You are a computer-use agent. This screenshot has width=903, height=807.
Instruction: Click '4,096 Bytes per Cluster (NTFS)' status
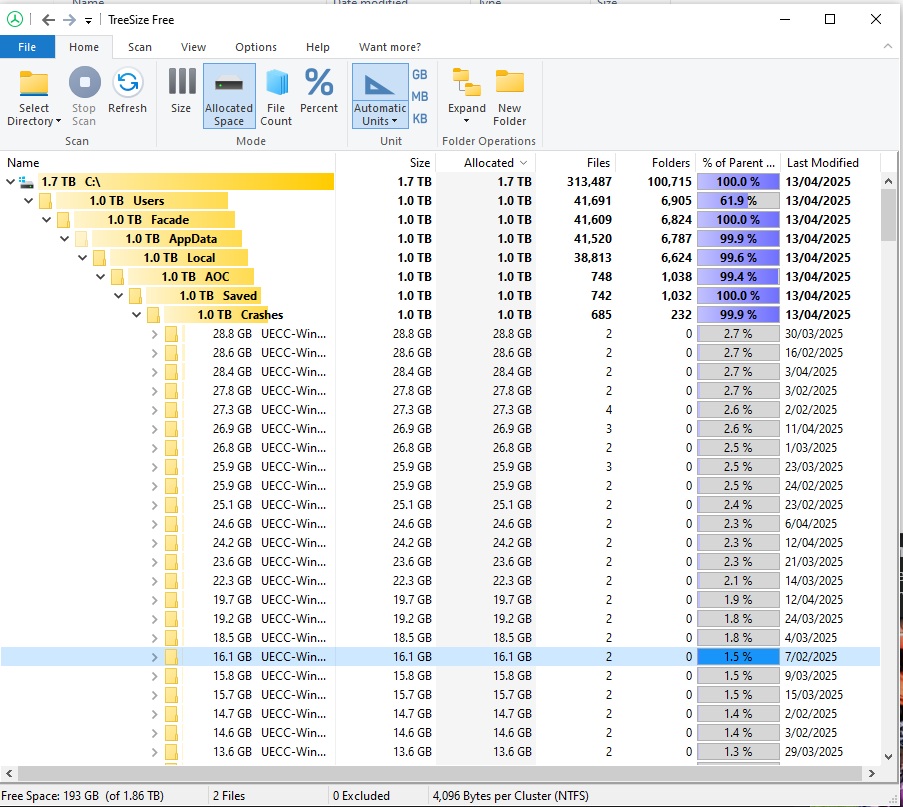510,796
